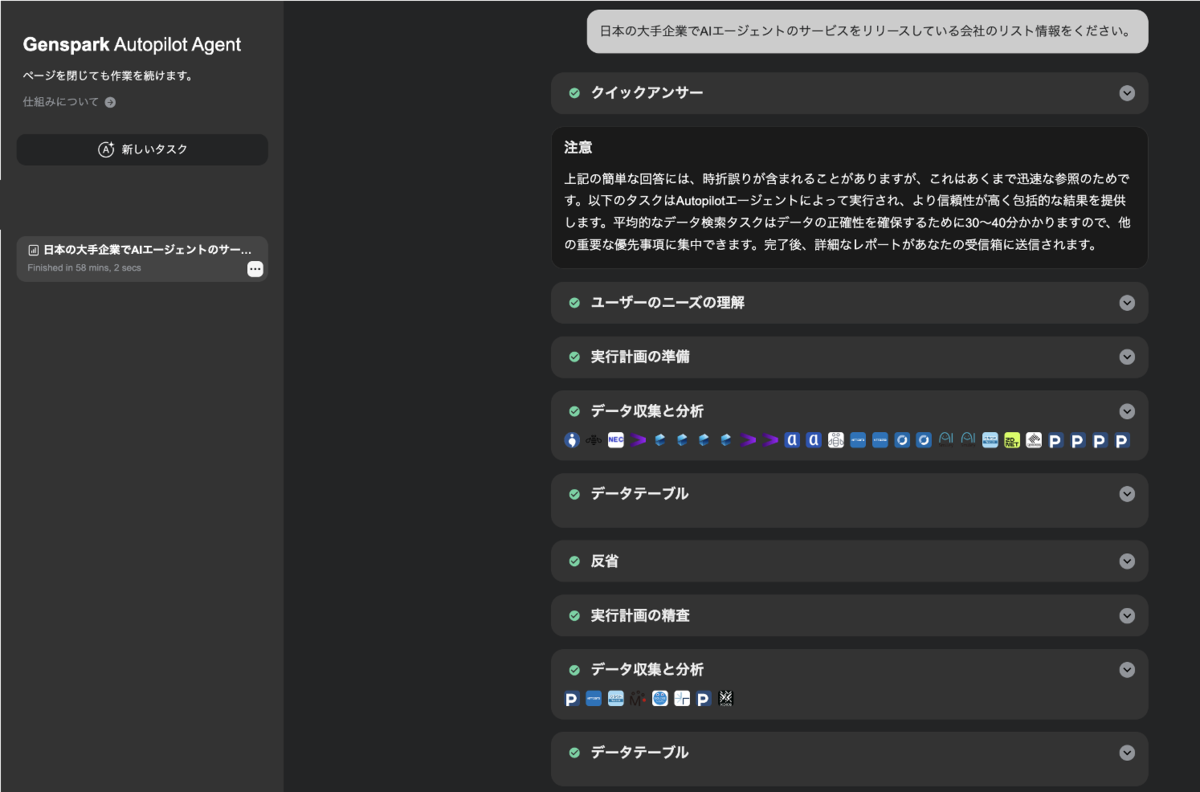Expand the データ収集と分析 section containing the NEC icon
1200x792 pixels.
(1127, 411)
